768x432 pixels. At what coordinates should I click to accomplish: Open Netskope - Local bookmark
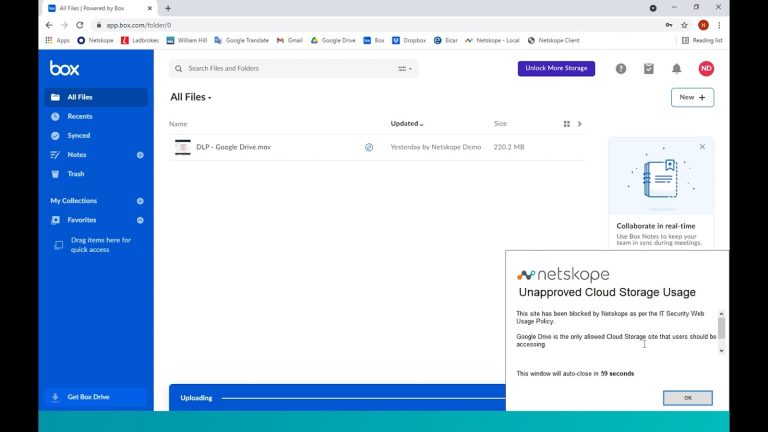(x=492, y=40)
